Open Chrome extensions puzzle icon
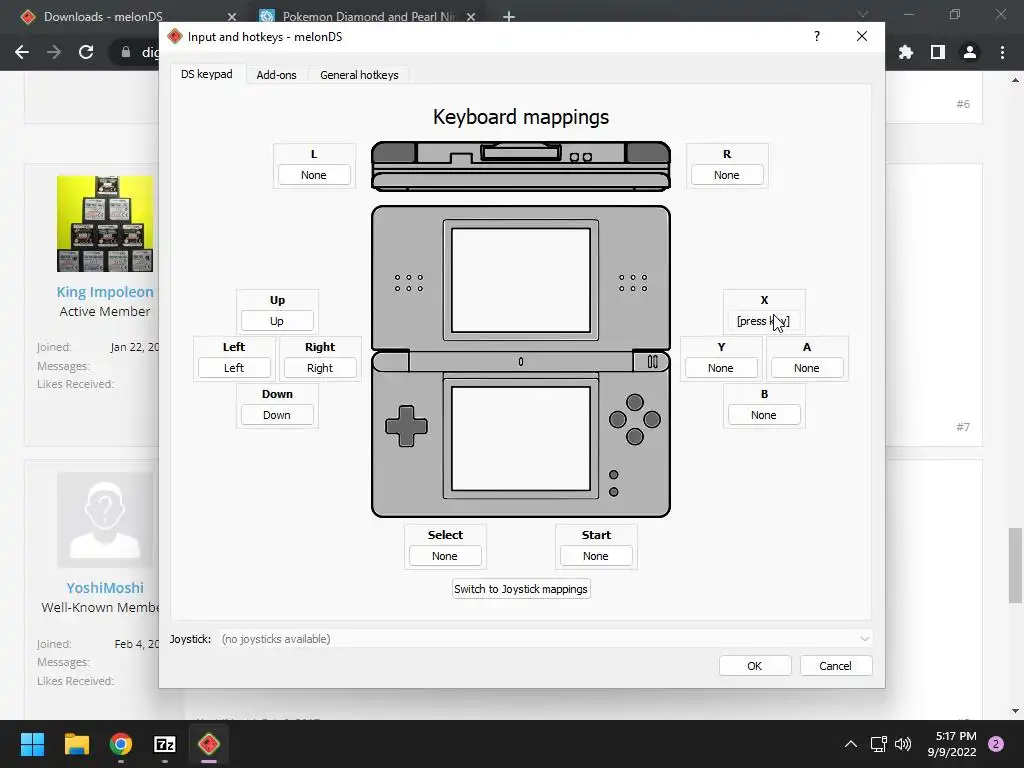The height and width of the screenshot is (768, 1024). point(906,52)
